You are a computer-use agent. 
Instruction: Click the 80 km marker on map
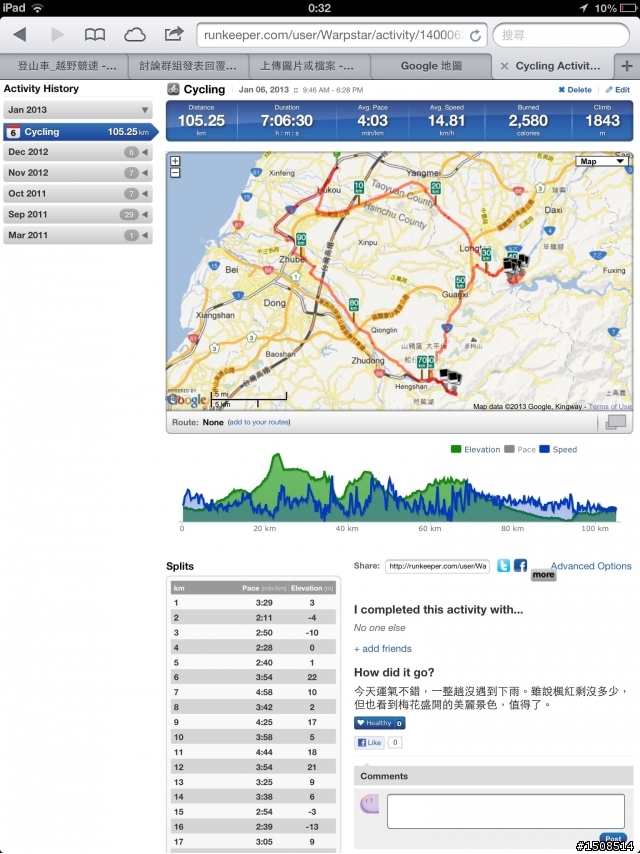(354, 304)
